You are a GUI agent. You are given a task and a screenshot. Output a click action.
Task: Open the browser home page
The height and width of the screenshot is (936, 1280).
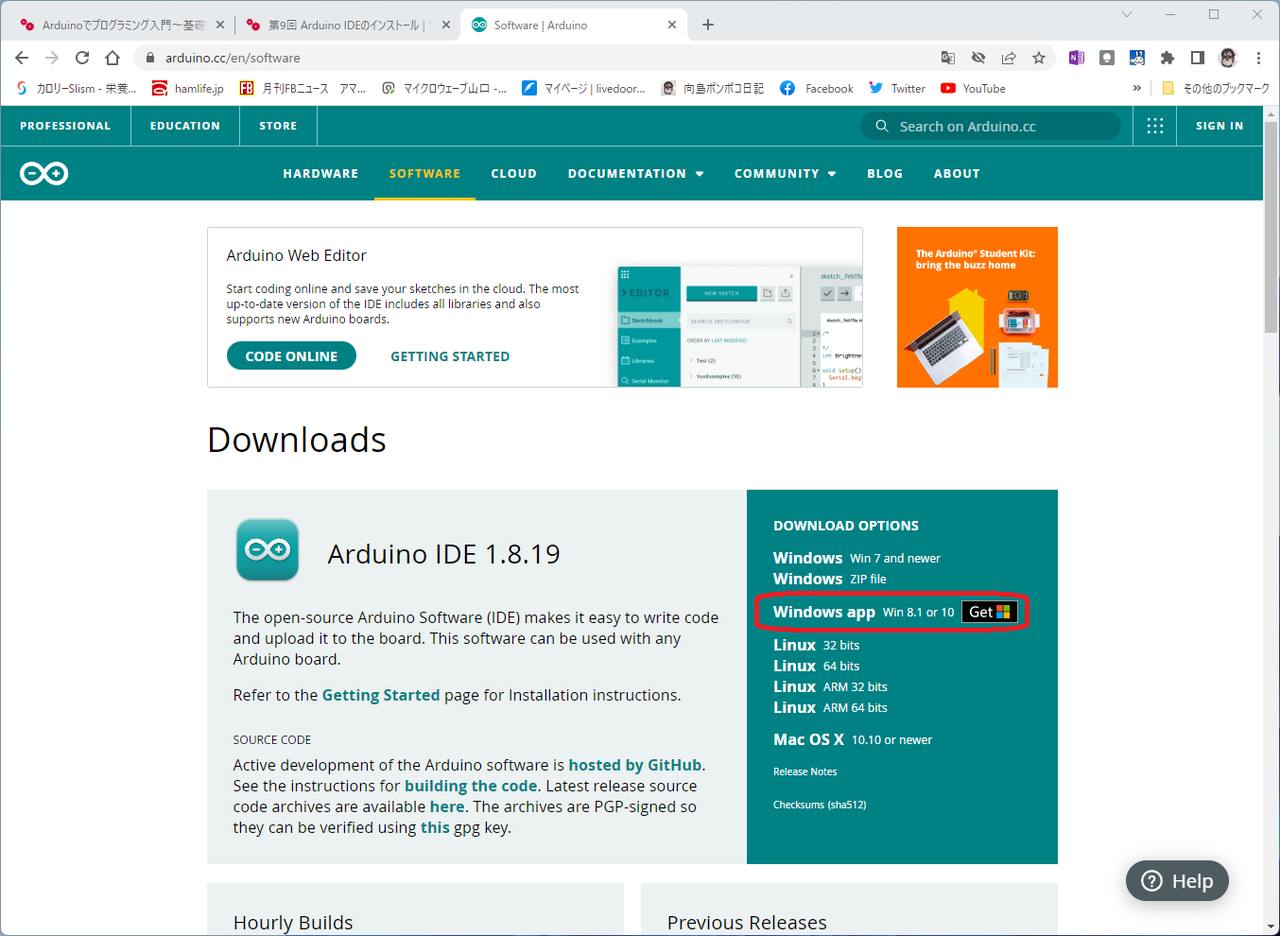point(112,58)
